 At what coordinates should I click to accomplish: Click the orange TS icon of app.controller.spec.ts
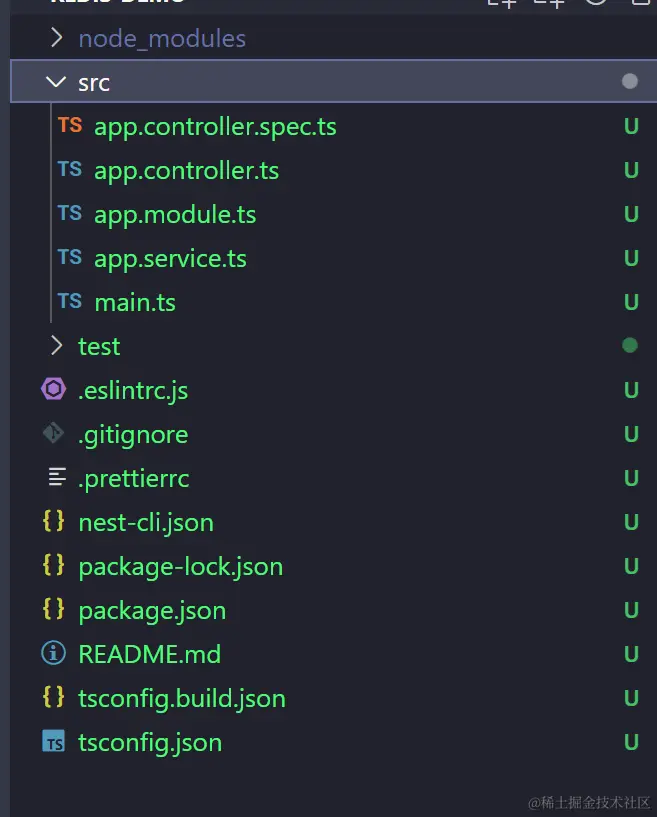pyautogui.click(x=70, y=126)
